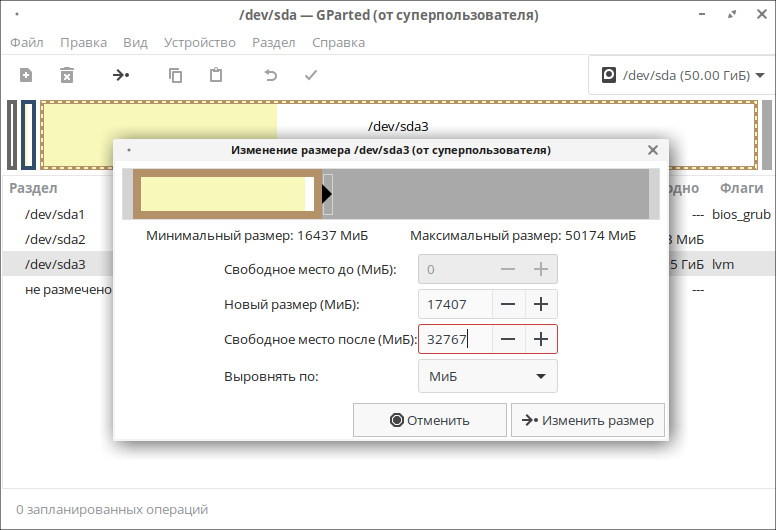Open the Устройство menu
The width and height of the screenshot is (776, 530).
pos(200,42)
